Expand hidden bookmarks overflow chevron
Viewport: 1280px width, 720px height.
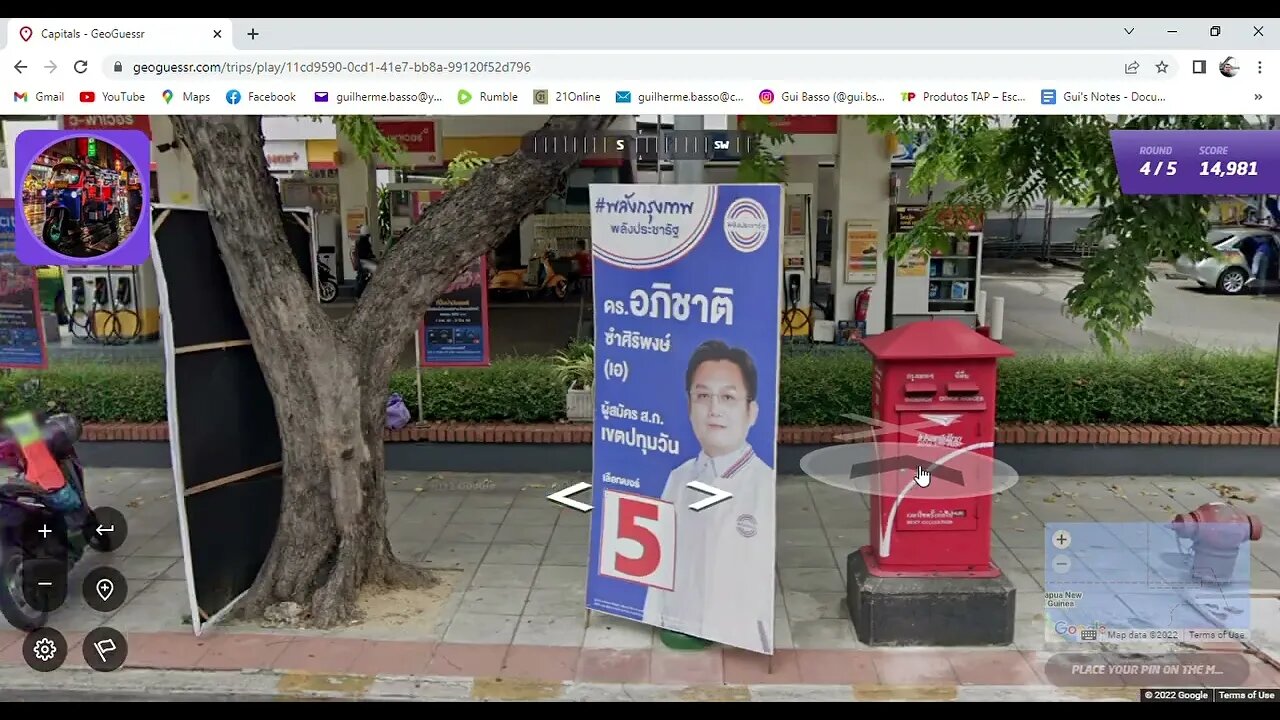tap(1258, 97)
